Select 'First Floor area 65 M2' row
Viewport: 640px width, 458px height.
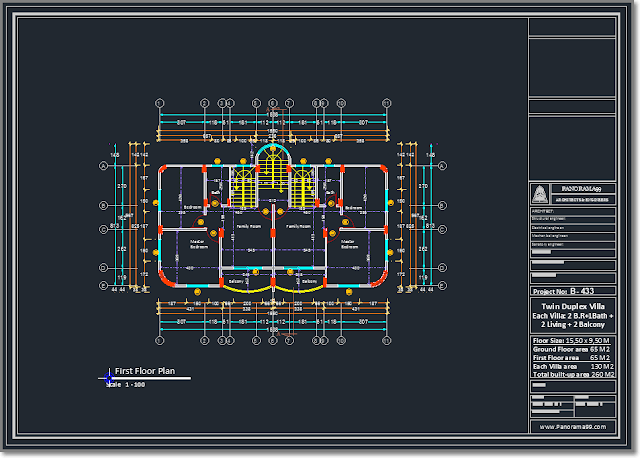point(571,358)
